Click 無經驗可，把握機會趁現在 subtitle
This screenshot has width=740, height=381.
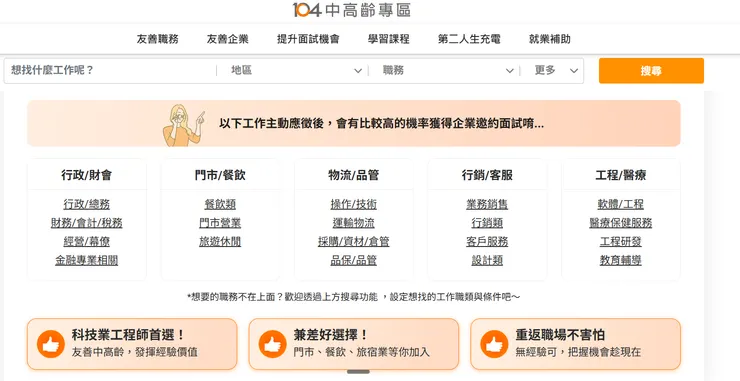[578, 352]
